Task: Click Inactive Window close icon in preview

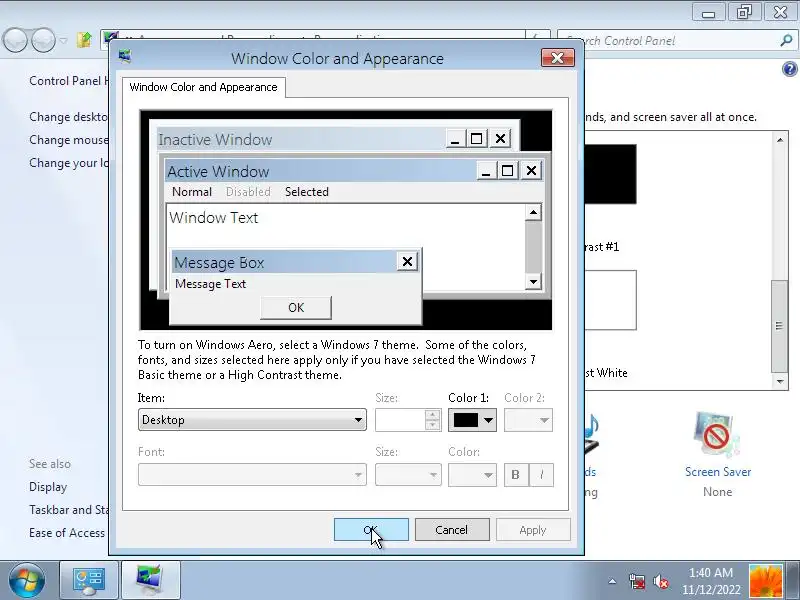Action: pyautogui.click(x=501, y=139)
